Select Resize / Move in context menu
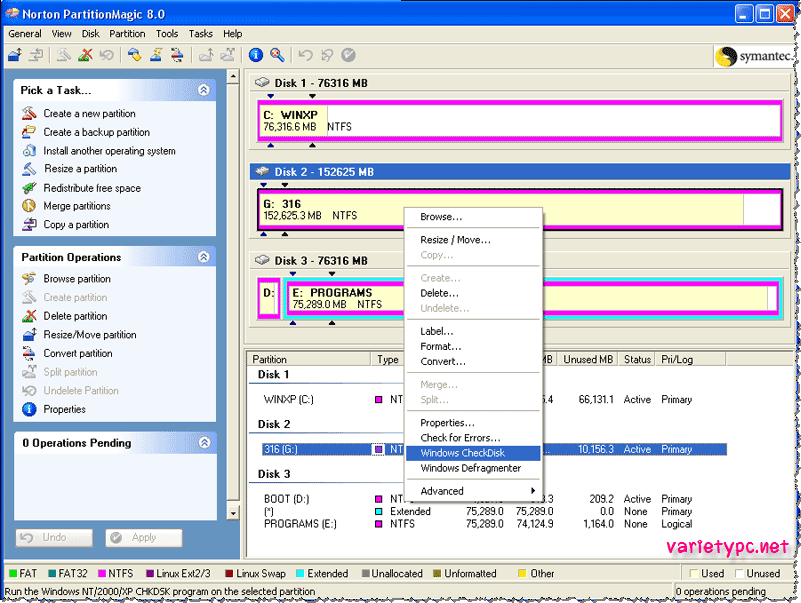801x603 pixels. (473, 240)
